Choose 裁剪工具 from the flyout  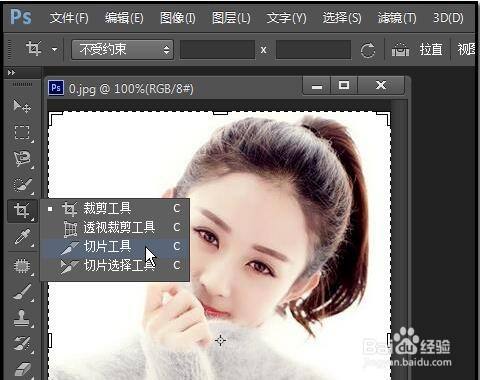(x=115, y=208)
